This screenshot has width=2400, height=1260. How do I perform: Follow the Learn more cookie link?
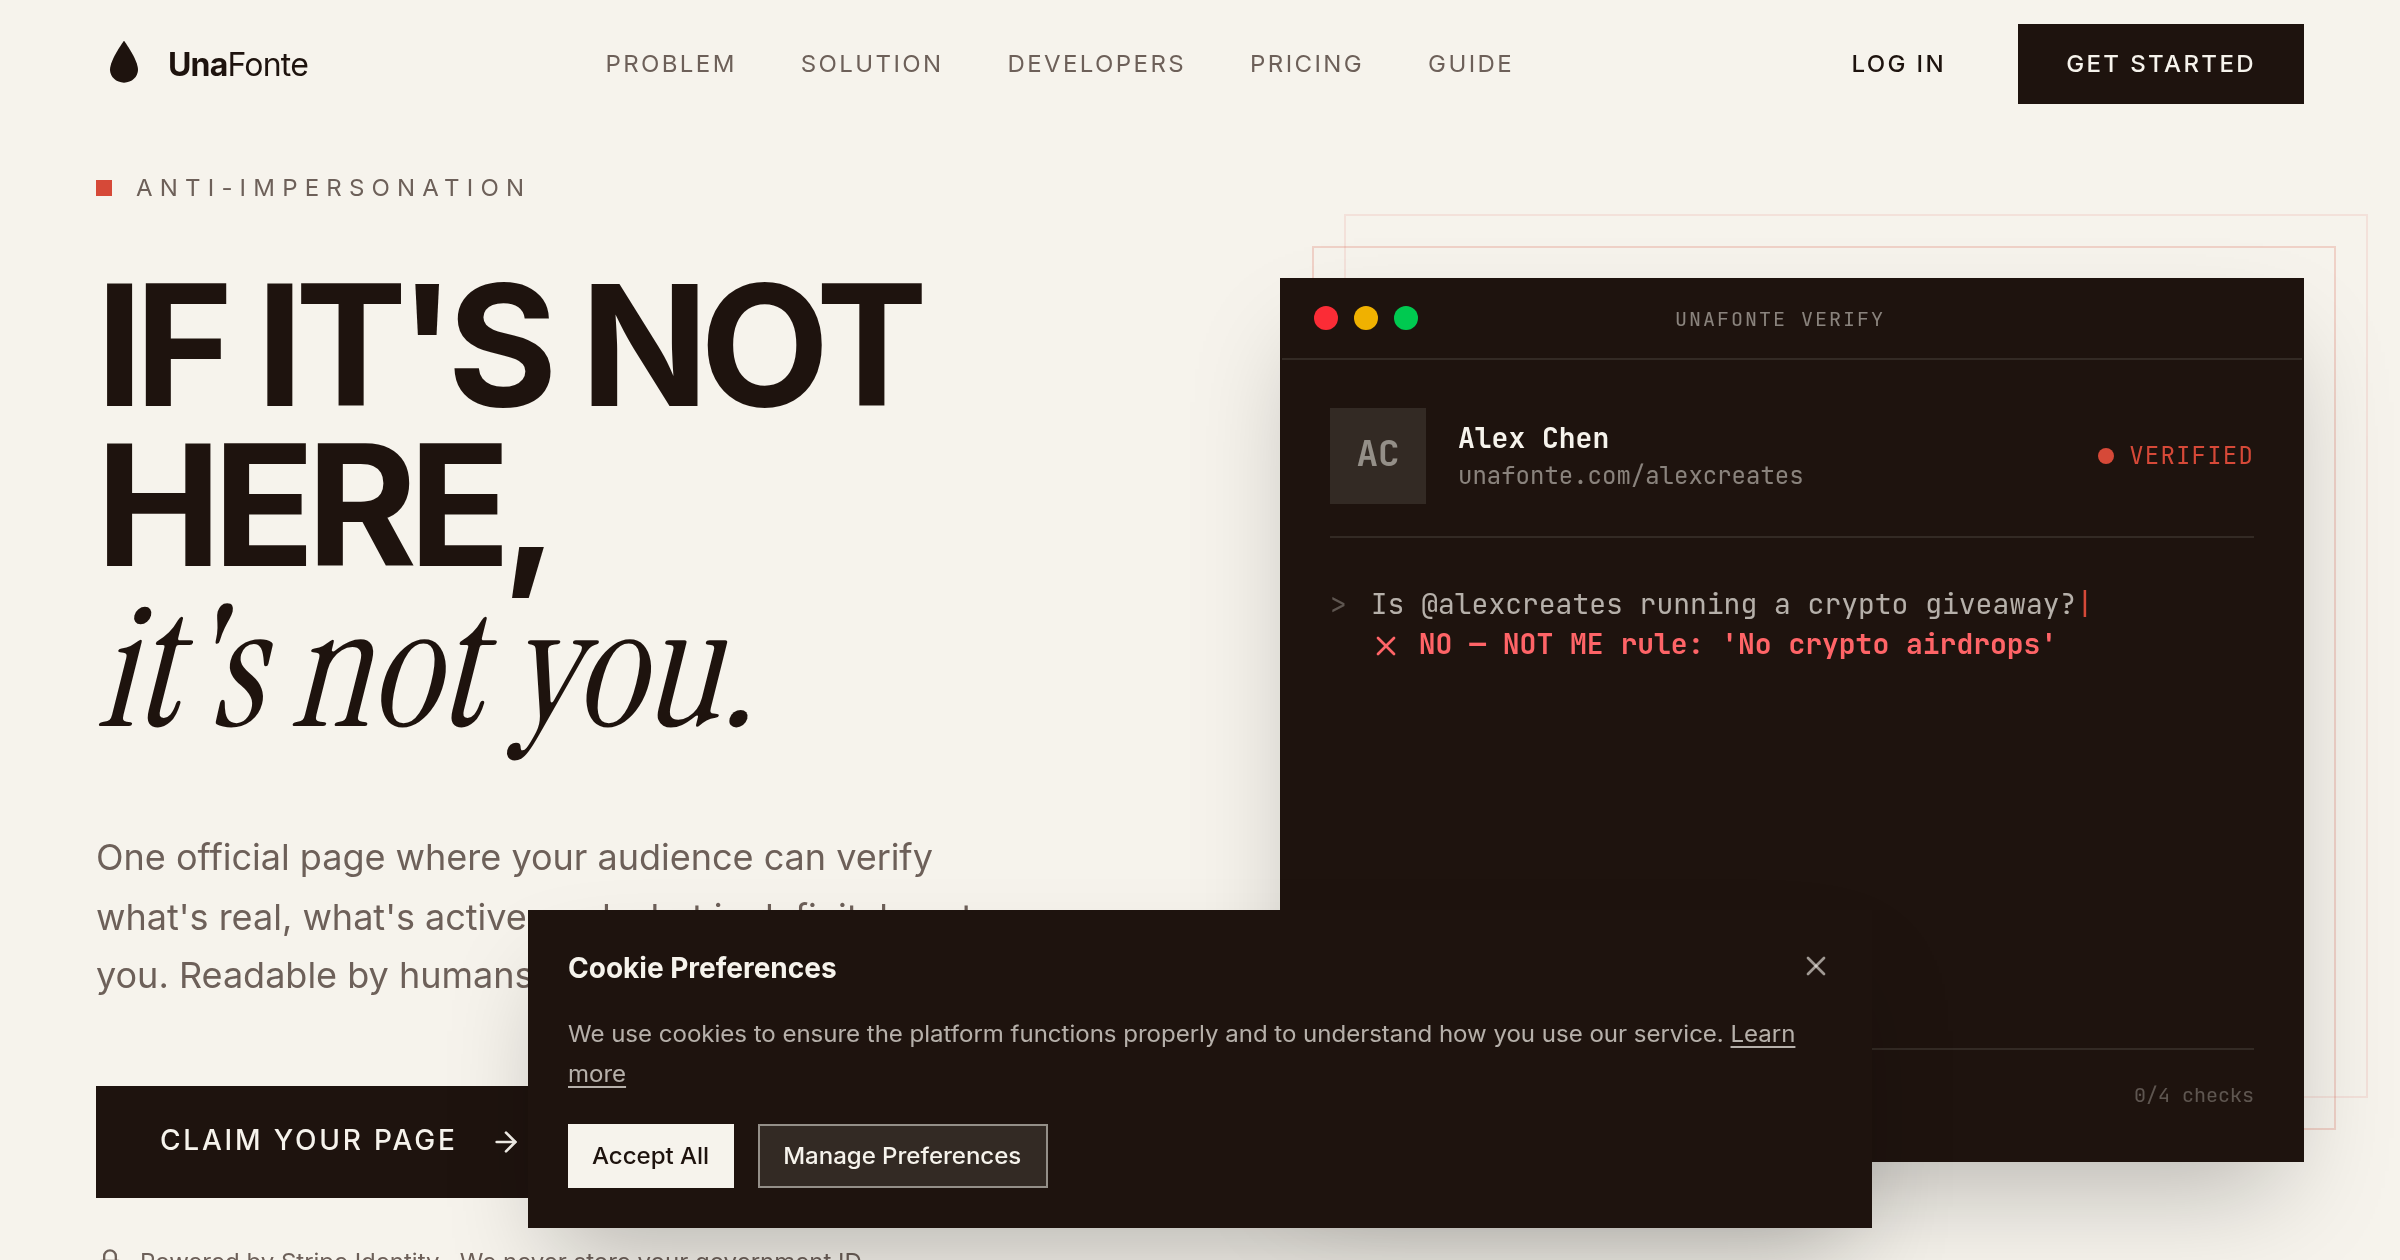[1762, 1034]
